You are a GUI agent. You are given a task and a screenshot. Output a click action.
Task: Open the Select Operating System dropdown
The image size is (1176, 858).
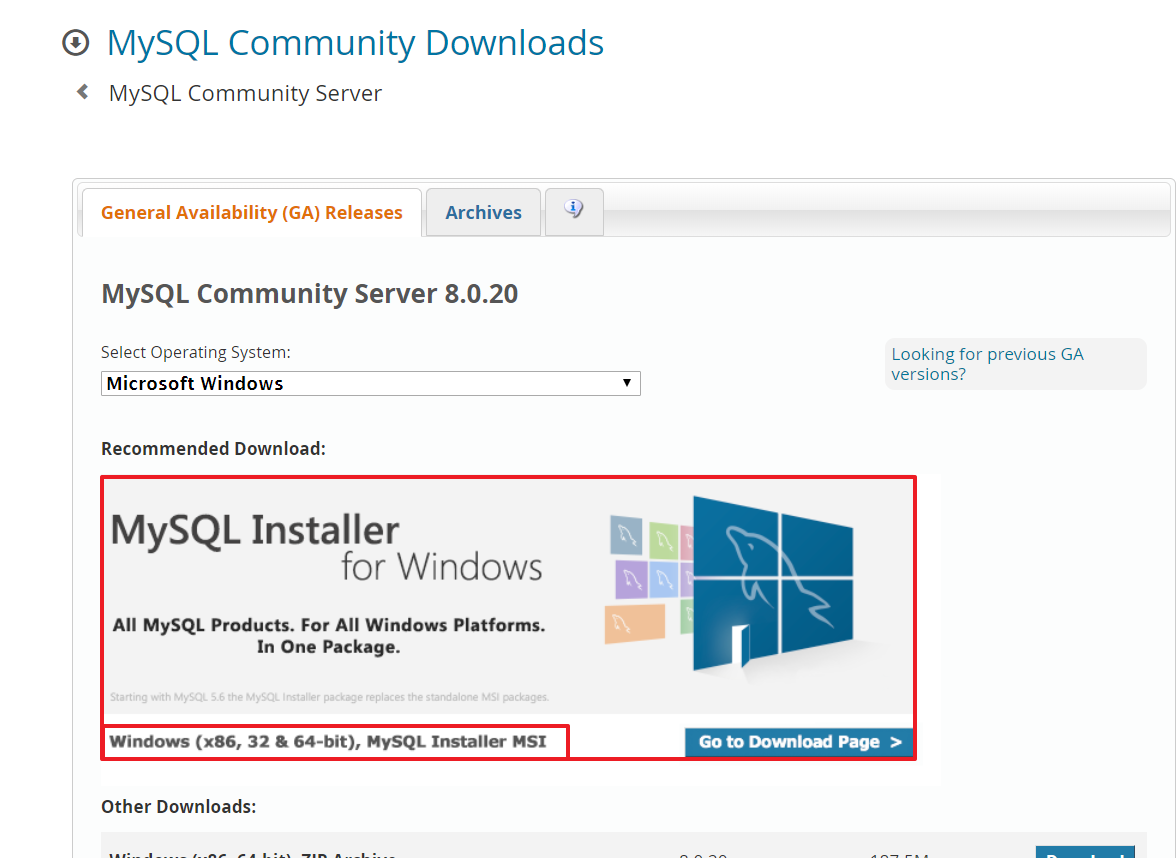[370, 383]
